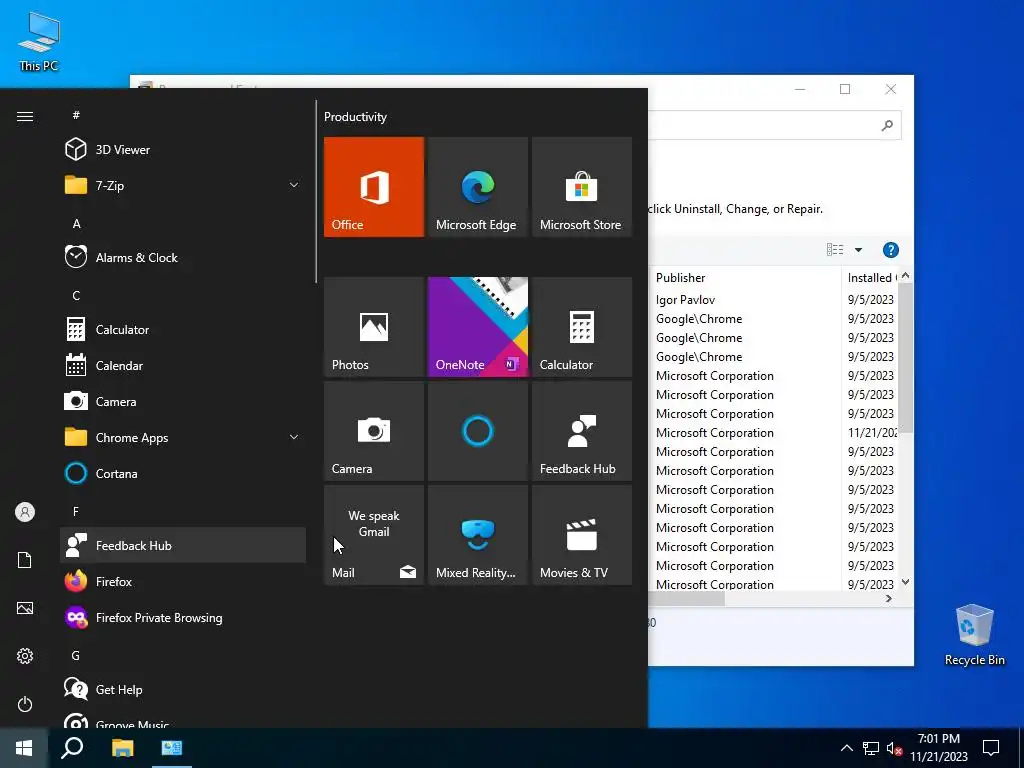Open Firefox Private Browsing
Viewport: 1024px width, 768px height.
[183, 617]
